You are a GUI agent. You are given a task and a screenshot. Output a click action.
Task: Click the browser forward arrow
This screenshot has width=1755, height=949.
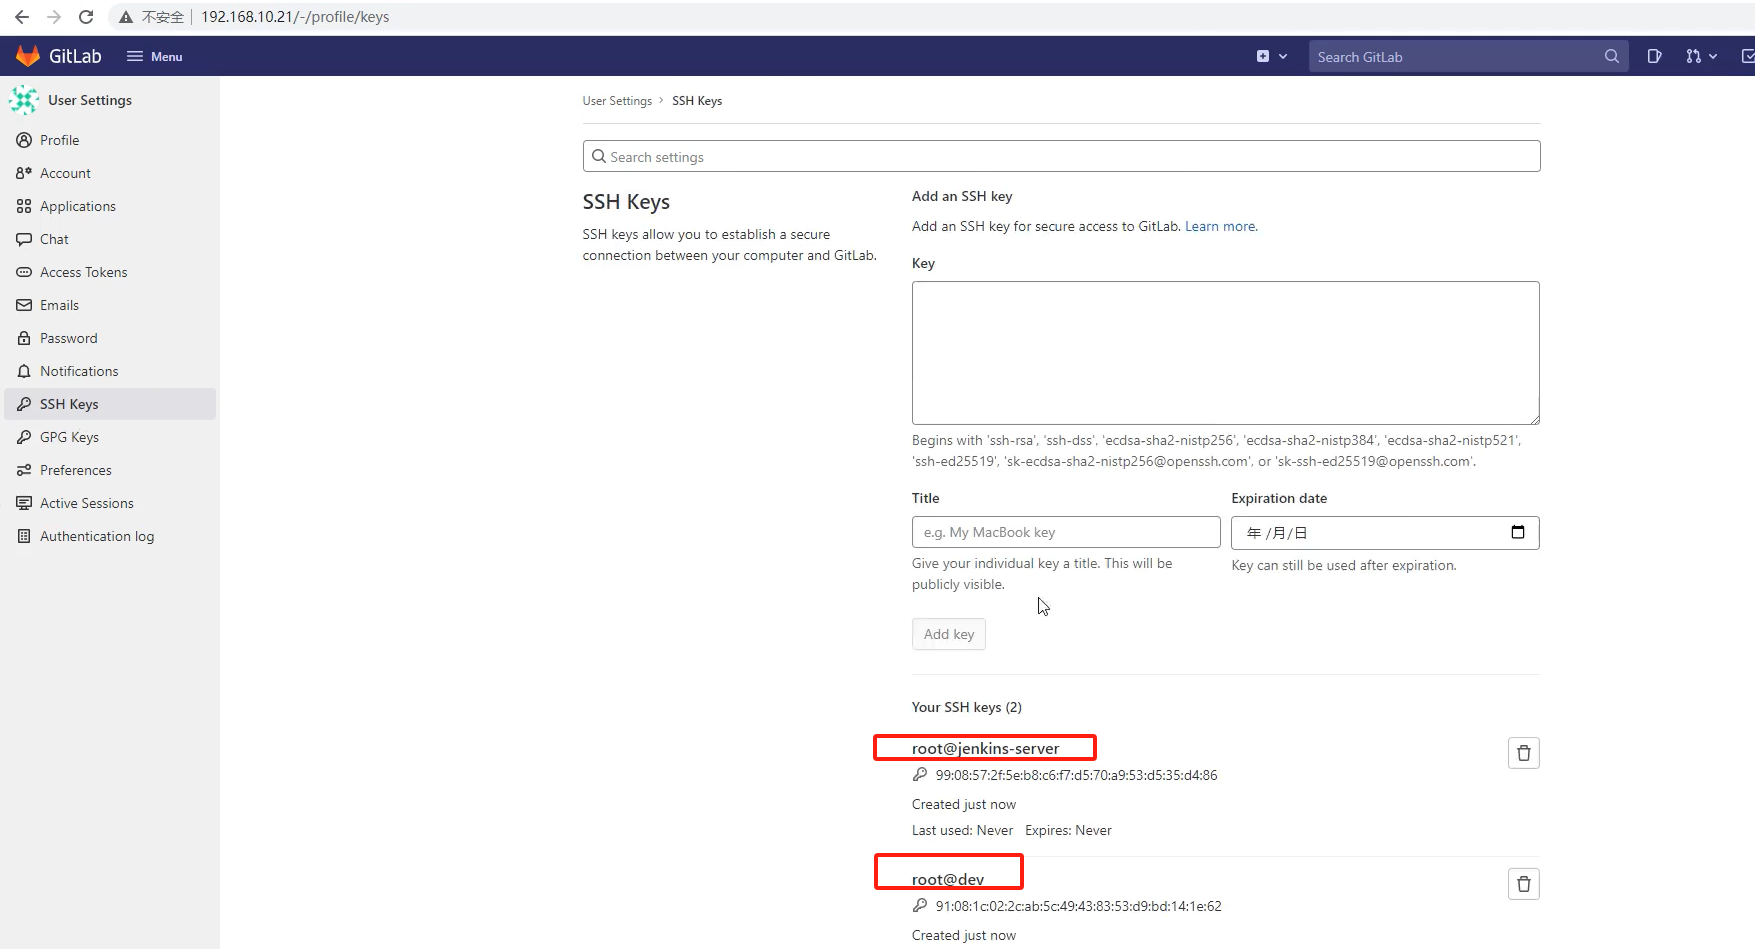point(54,17)
